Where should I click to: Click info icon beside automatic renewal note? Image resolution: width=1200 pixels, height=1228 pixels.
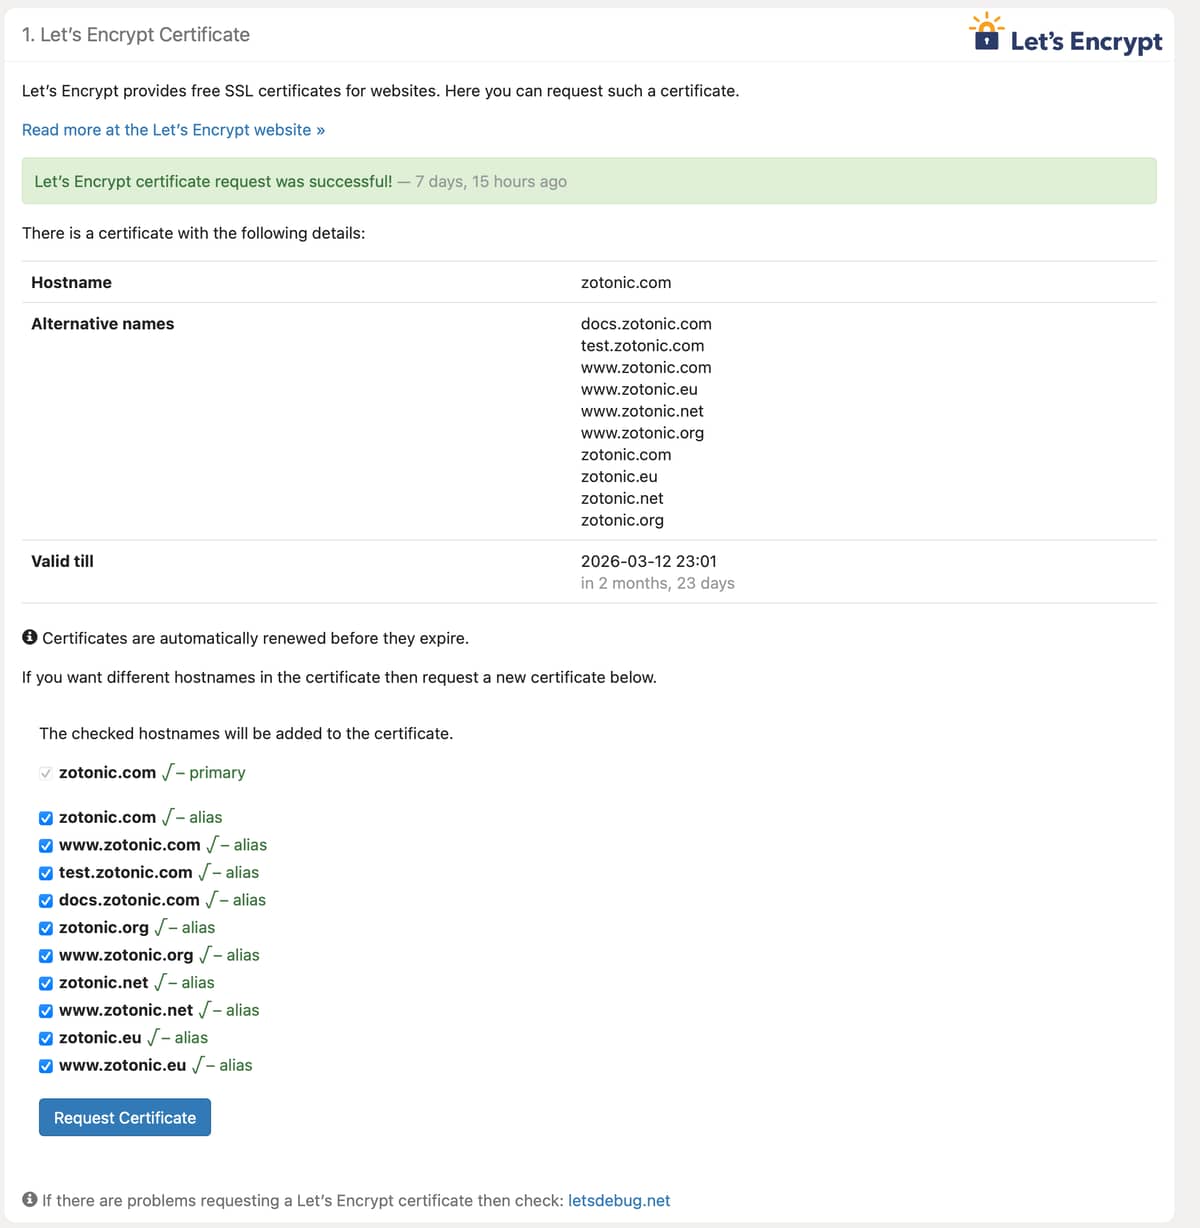(x=30, y=637)
